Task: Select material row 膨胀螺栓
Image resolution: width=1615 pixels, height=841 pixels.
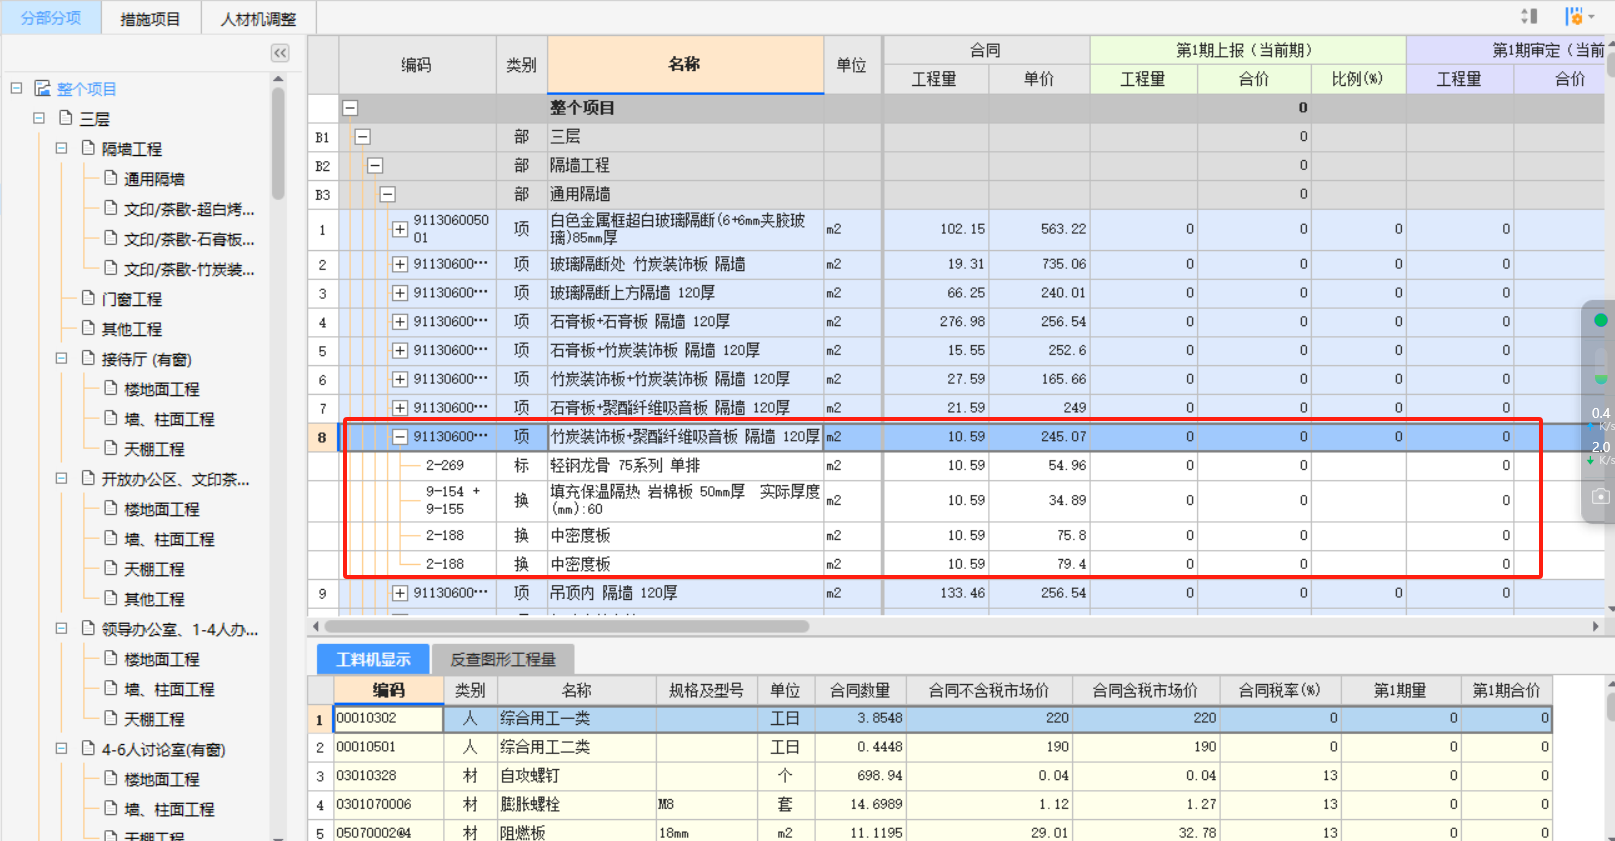Action: pos(930,804)
